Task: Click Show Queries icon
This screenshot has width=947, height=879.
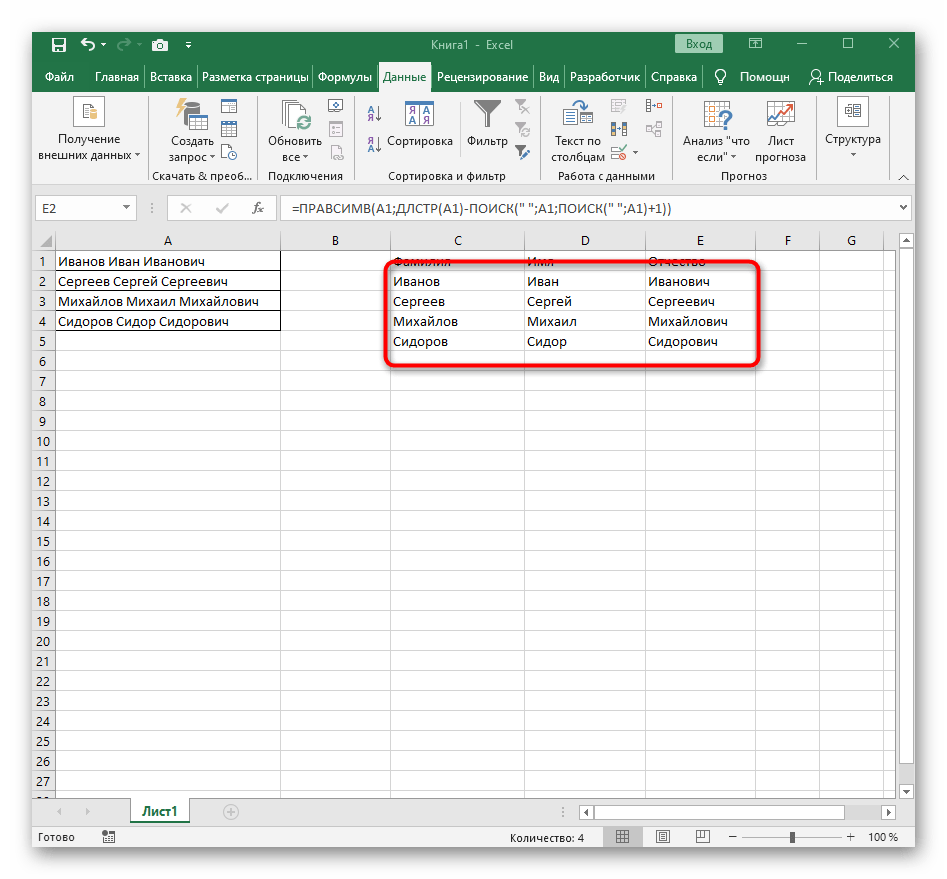Action: tap(229, 106)
